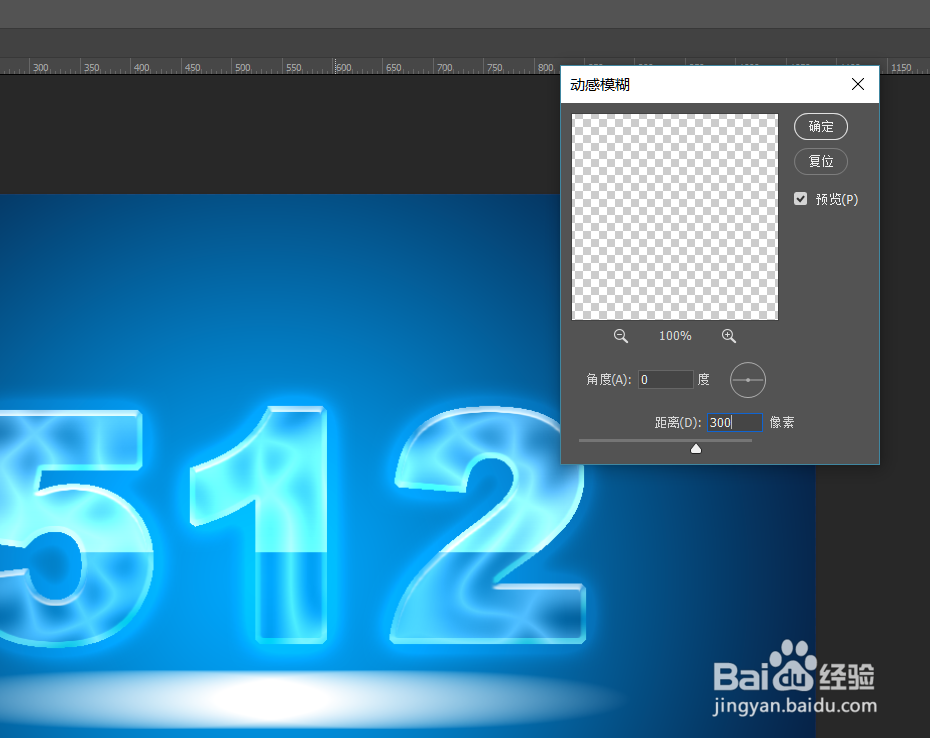930x738 pixels.
Task: Close the 动感模糊 dialog
Action: point(858,84)
